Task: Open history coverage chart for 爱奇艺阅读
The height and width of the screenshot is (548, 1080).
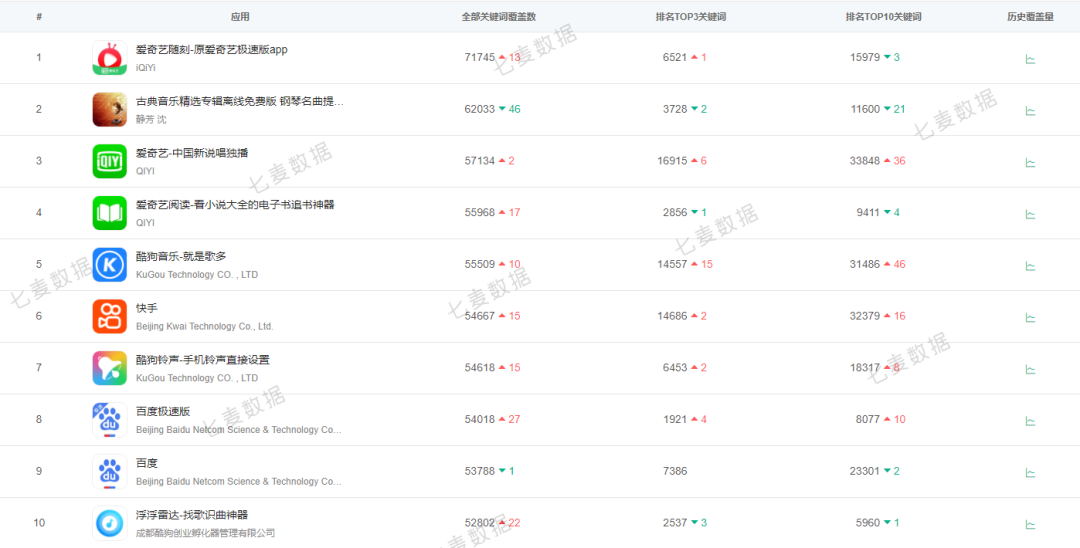Action: coord(1030,214)
